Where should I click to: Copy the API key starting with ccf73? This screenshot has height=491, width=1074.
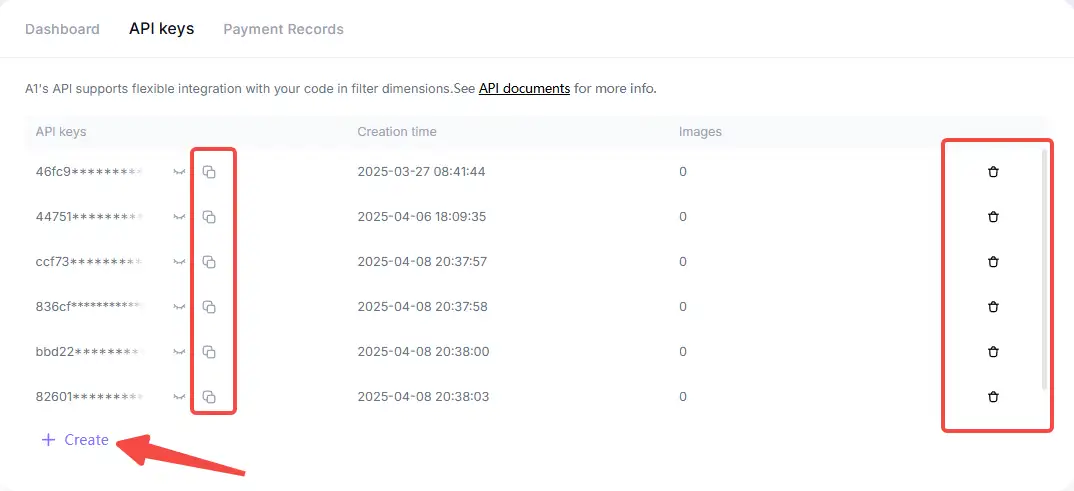point(209,262)
